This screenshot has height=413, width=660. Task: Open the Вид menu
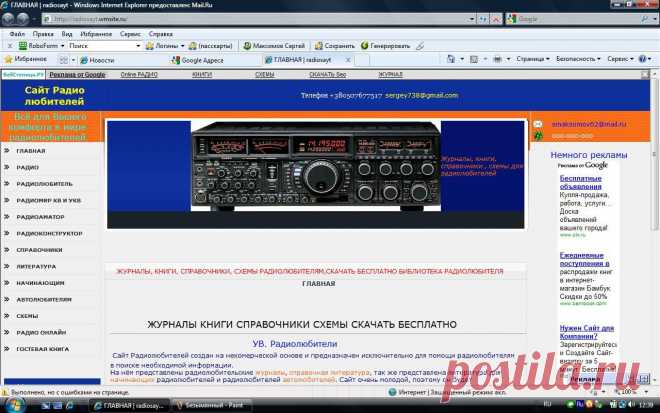click(67, 34)
